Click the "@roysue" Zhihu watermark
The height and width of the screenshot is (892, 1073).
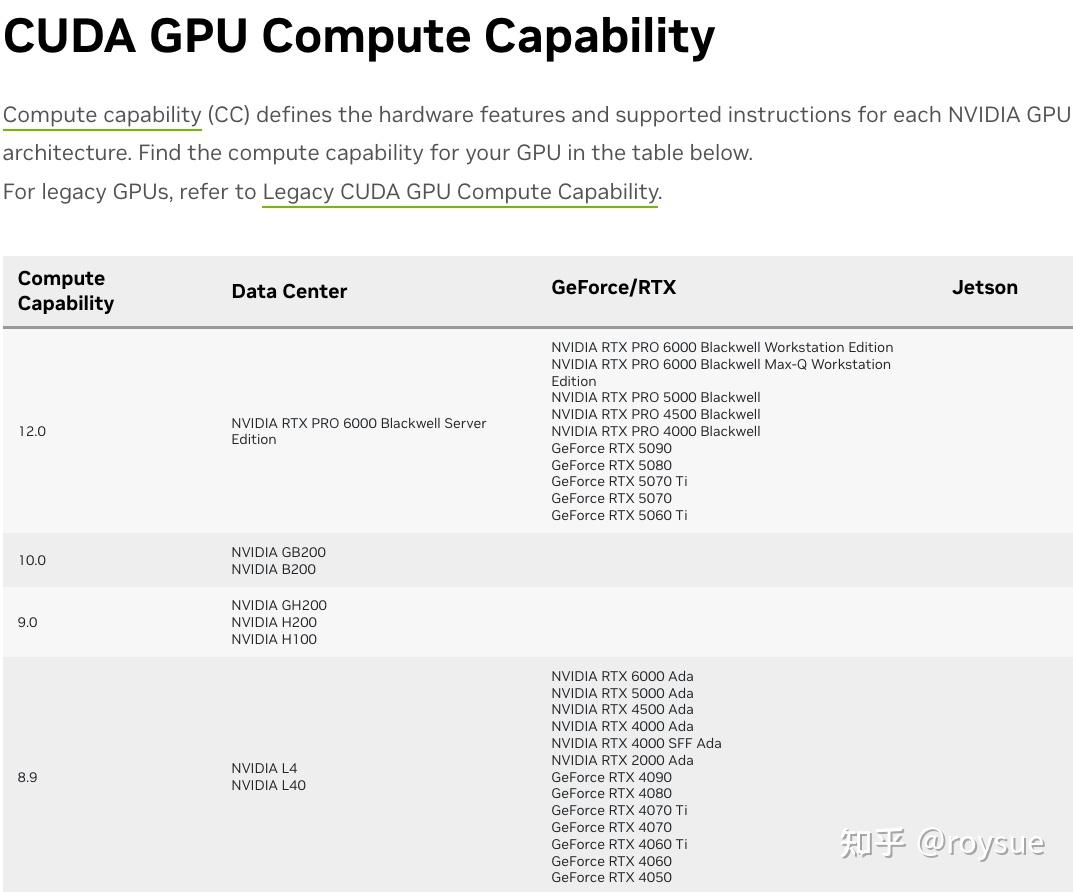(981, 842)
